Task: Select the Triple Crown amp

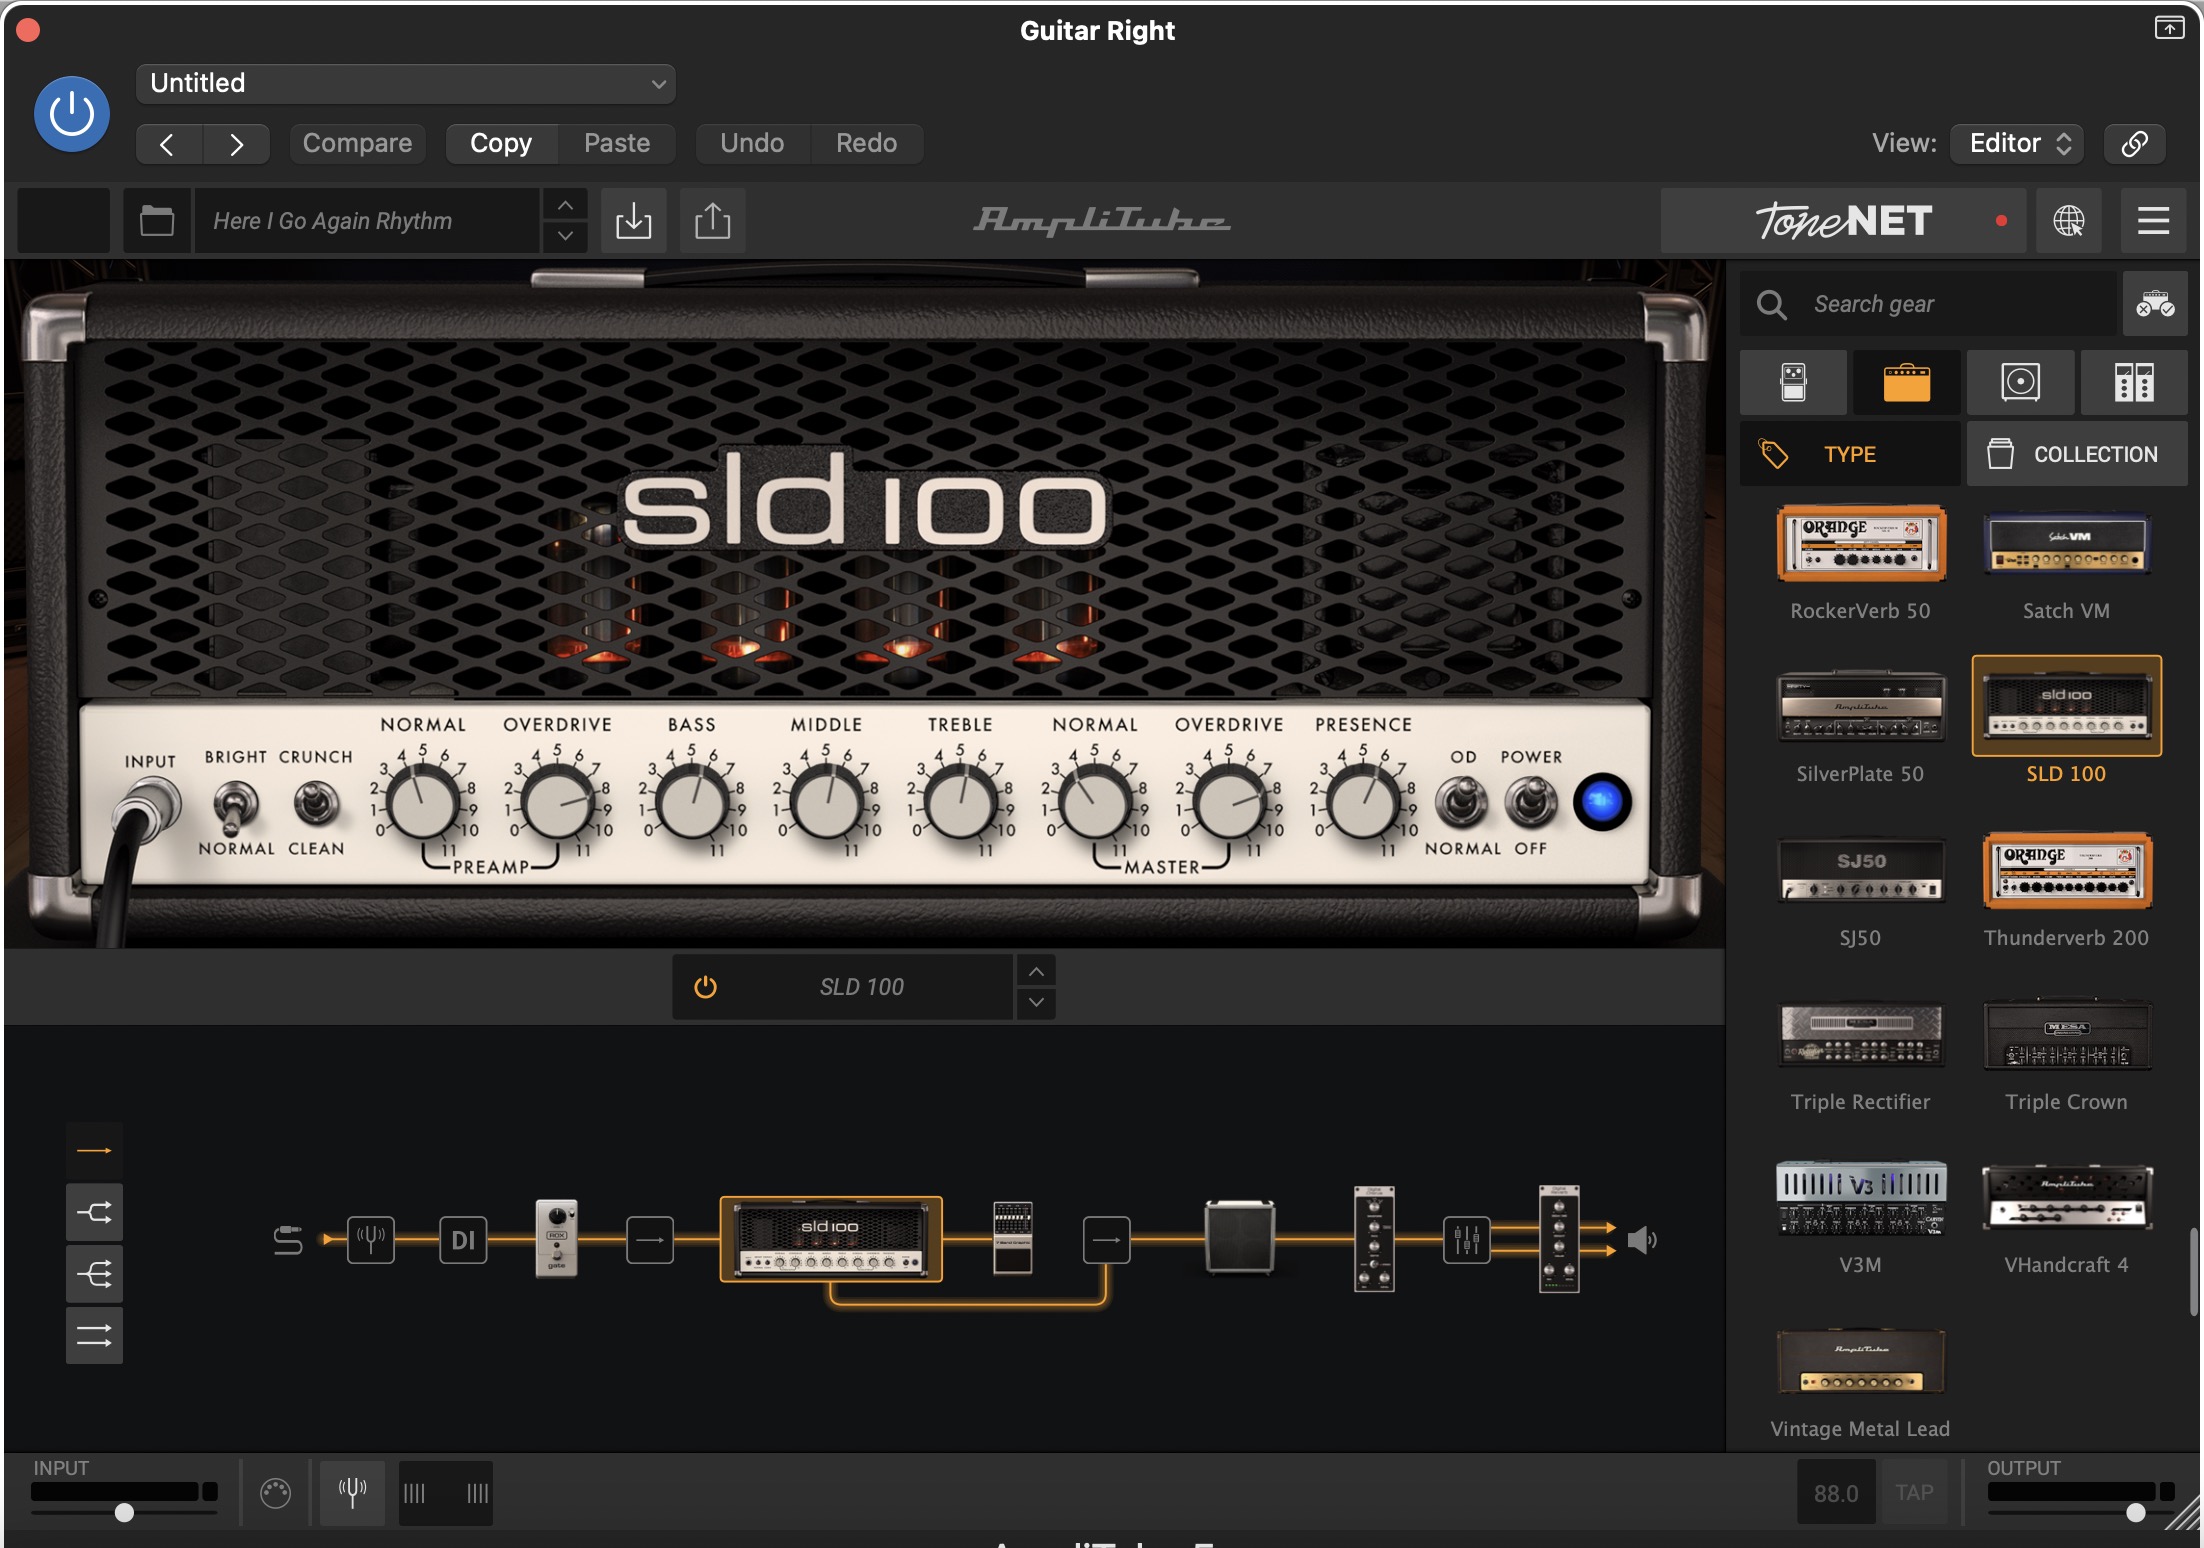Action: [2066, 1035]
